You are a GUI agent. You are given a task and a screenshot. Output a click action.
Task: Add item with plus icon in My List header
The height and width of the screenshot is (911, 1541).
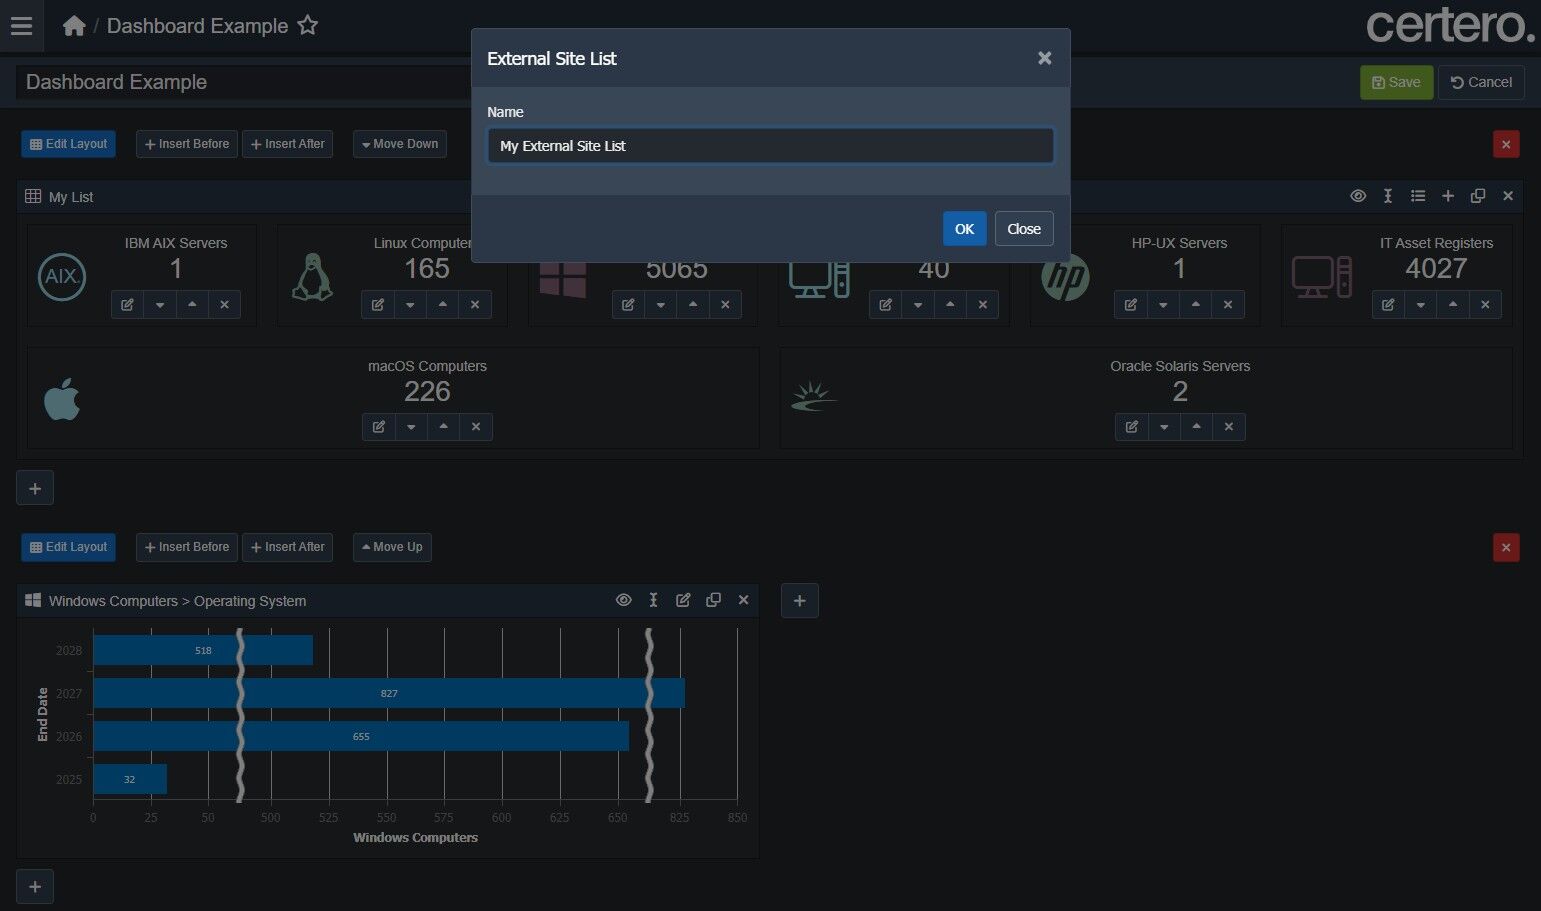point(1448,196)
